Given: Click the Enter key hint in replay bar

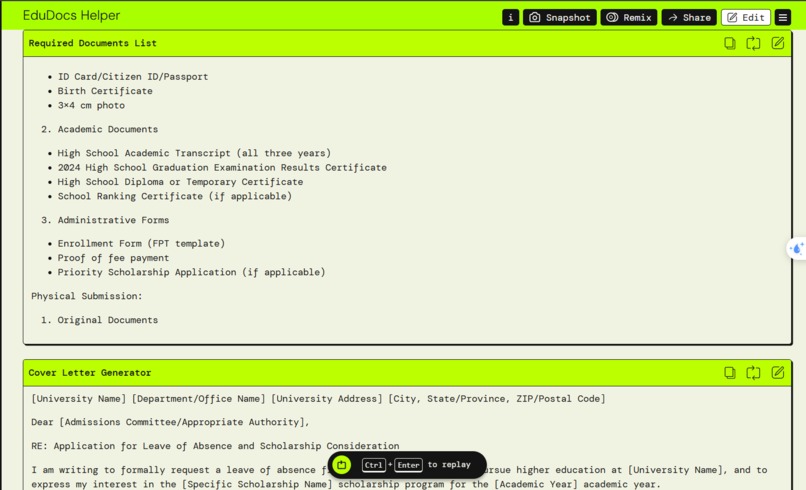Looking at the screenshot, I should [408, 465].
